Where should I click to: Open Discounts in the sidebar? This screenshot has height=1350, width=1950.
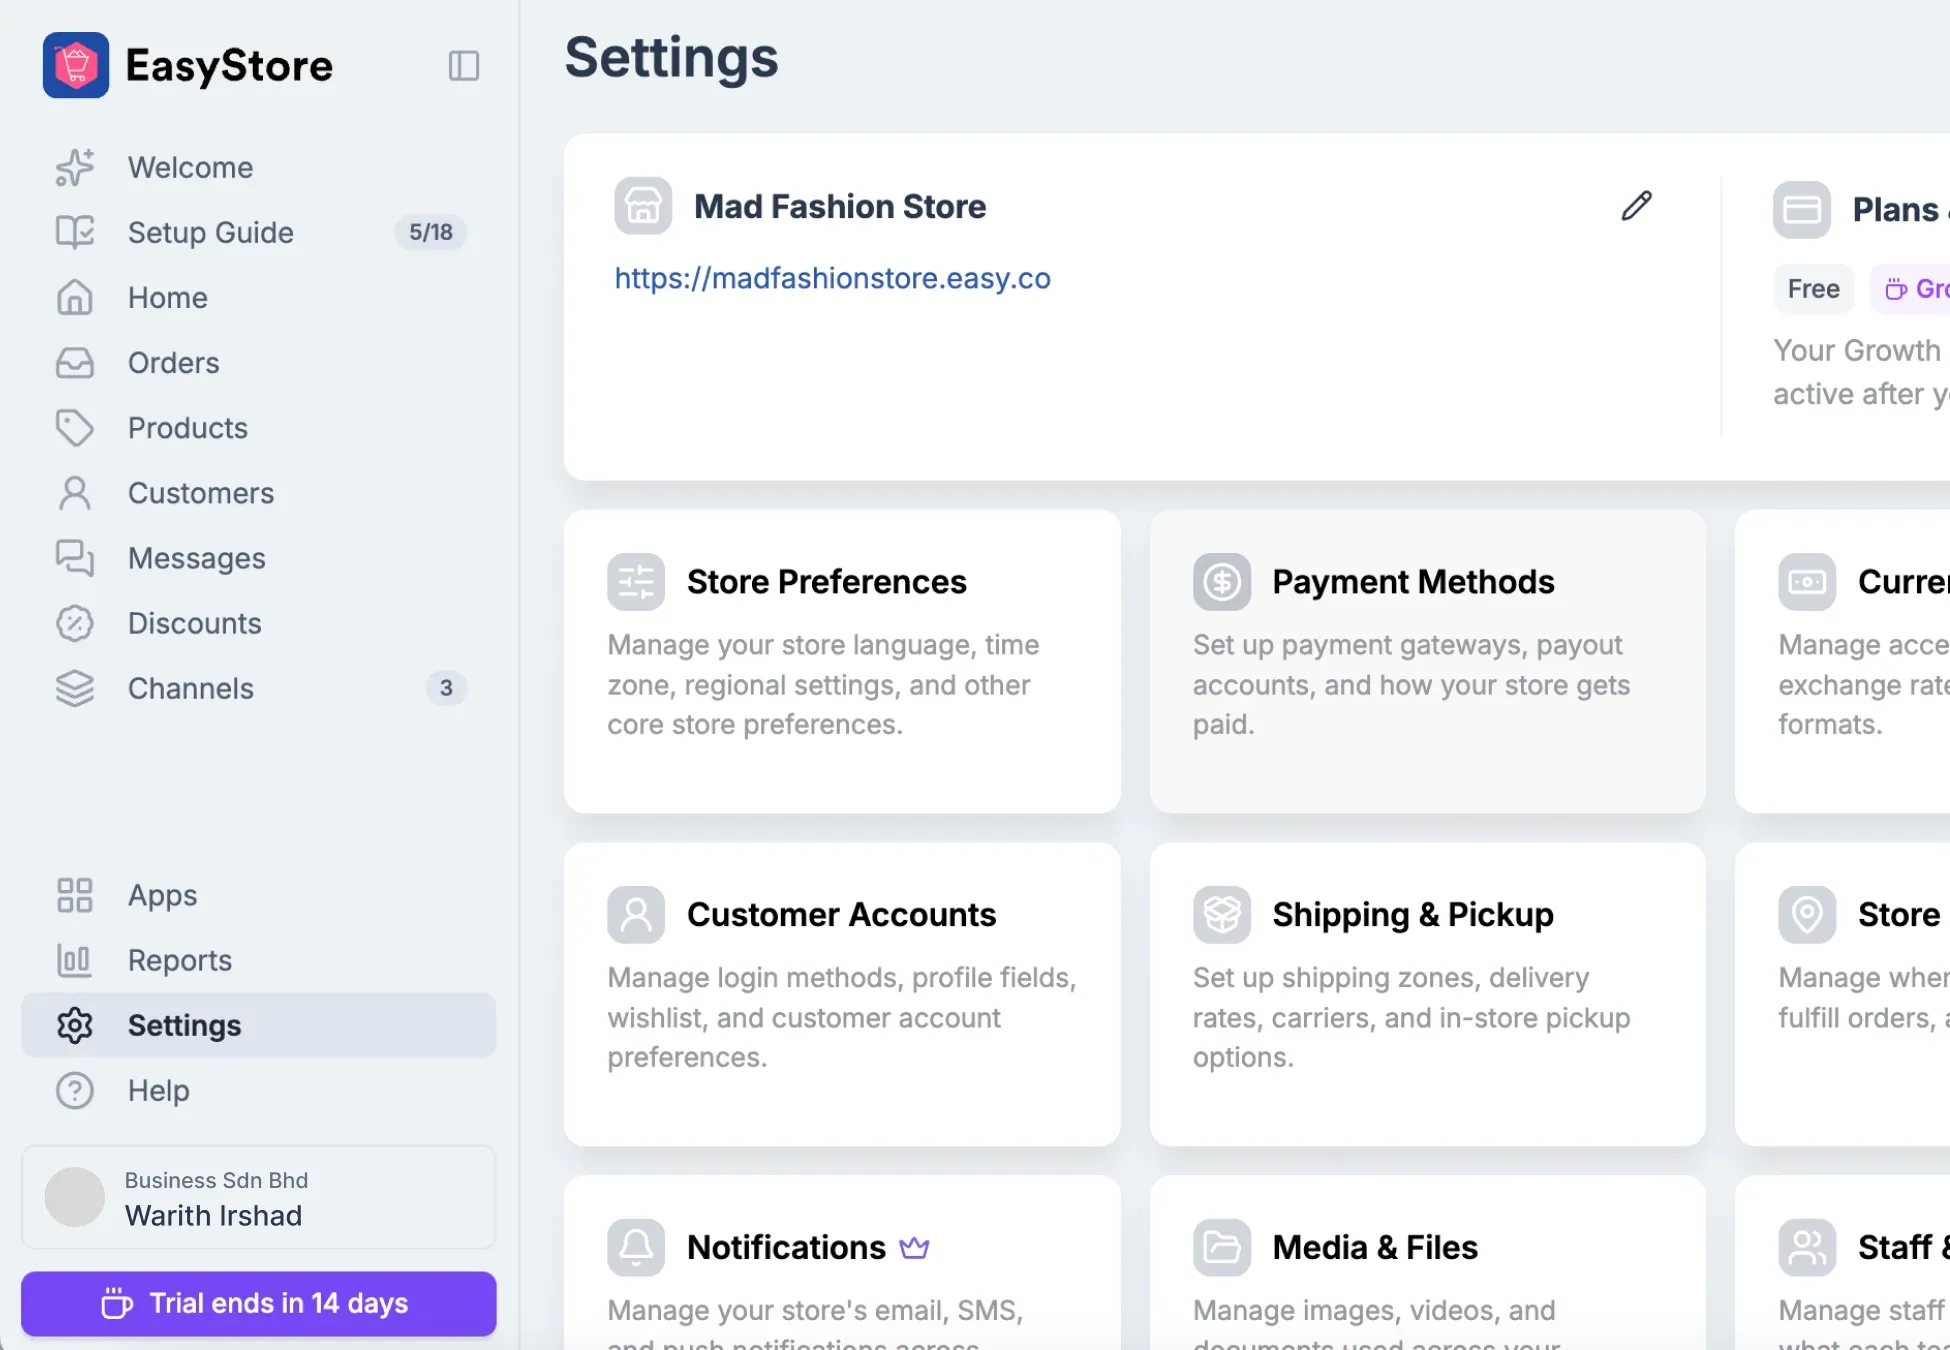pos(259,623)
